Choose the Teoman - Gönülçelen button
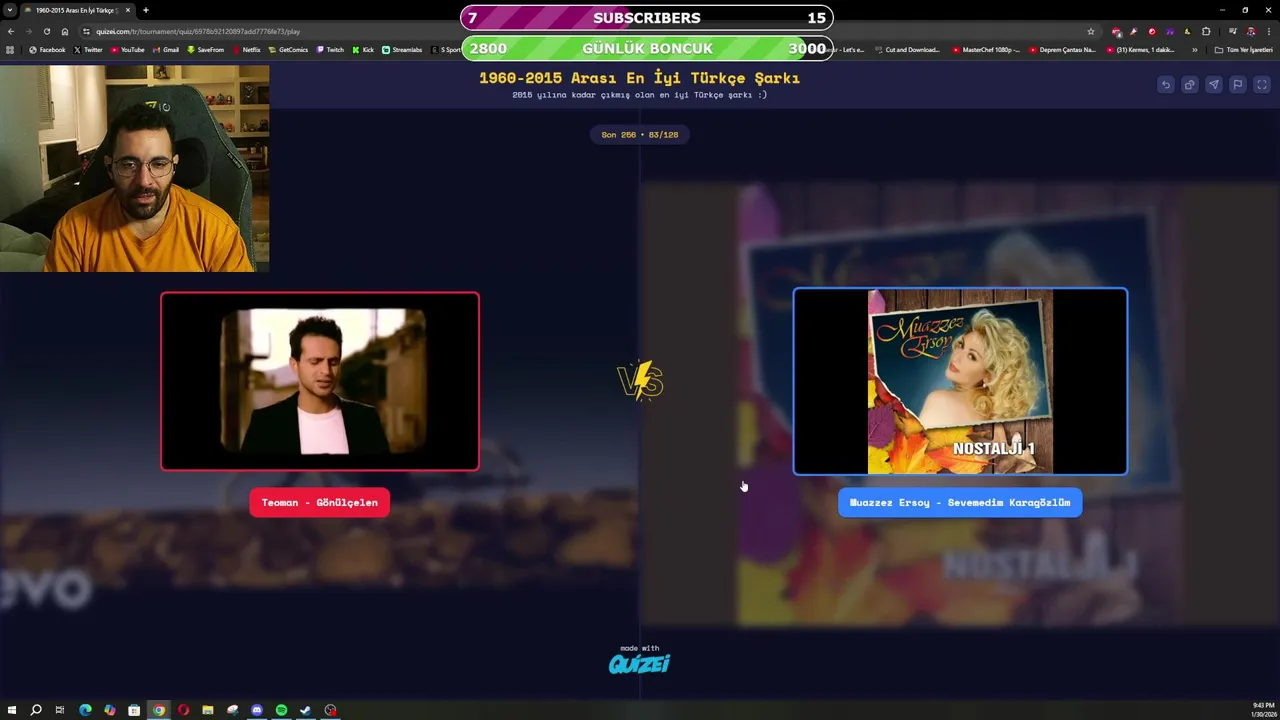This screenshot has height=720, width=1280. pyautogui.click(x=319, y=502)
